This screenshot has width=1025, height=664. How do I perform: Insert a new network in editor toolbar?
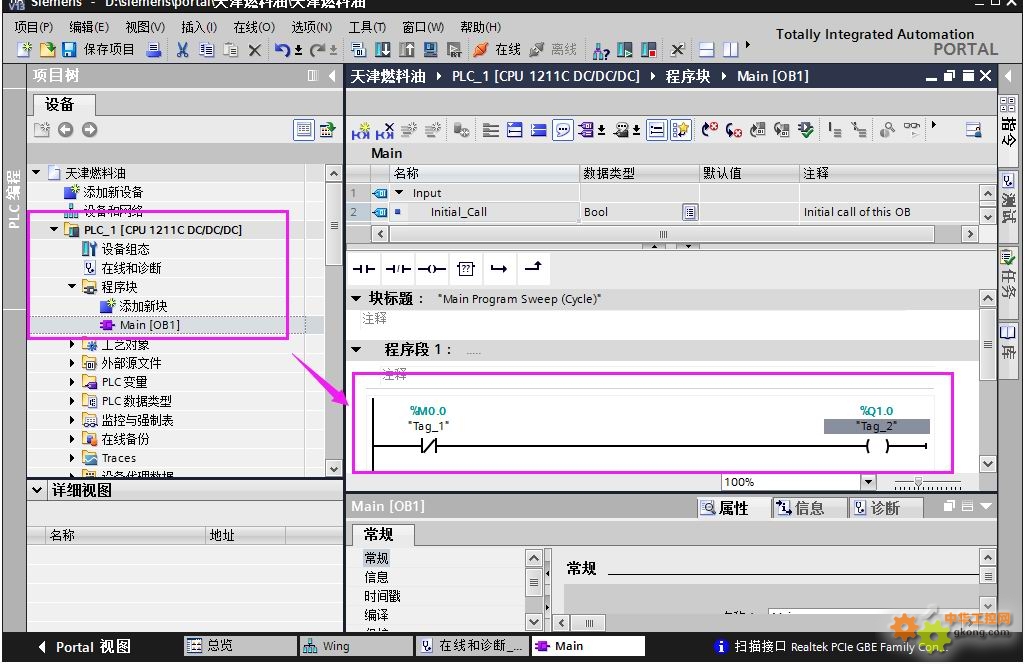(x=361, y=131)
